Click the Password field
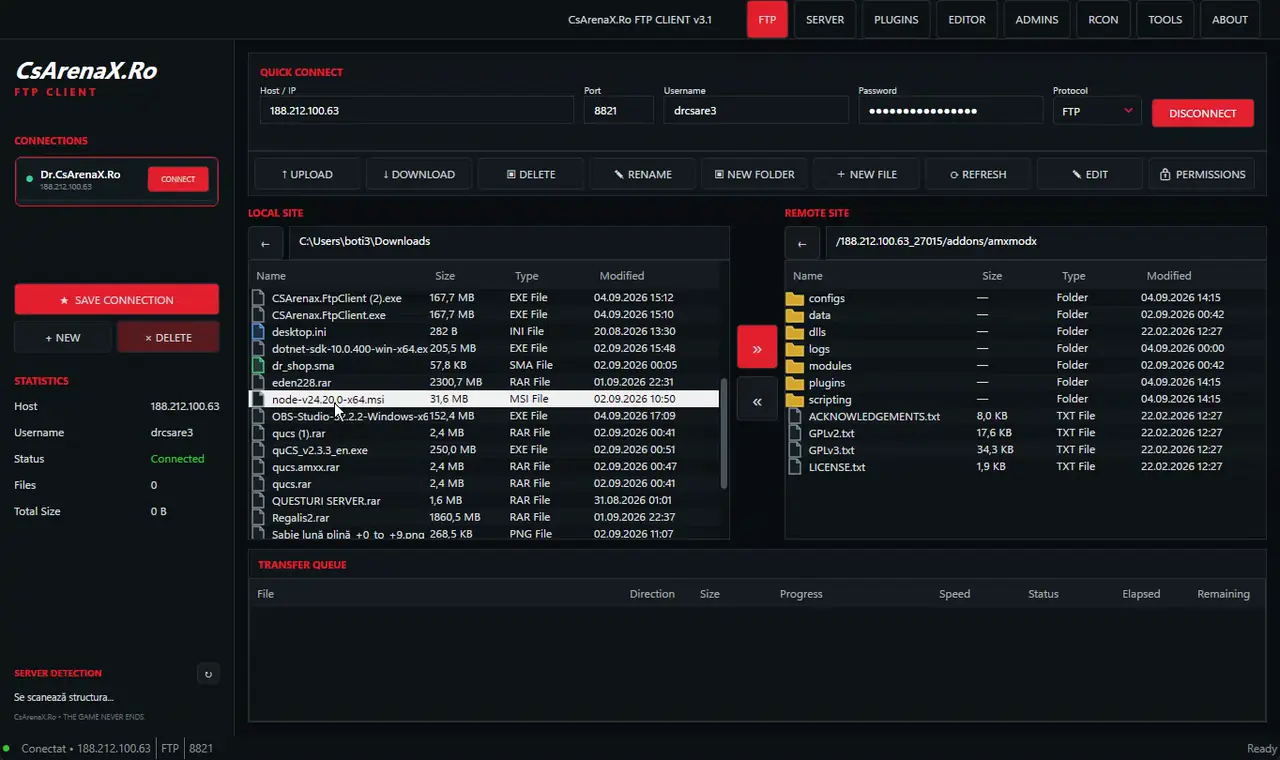The image size is (1280, 760). pyautogui.click(x=951, y=111)
